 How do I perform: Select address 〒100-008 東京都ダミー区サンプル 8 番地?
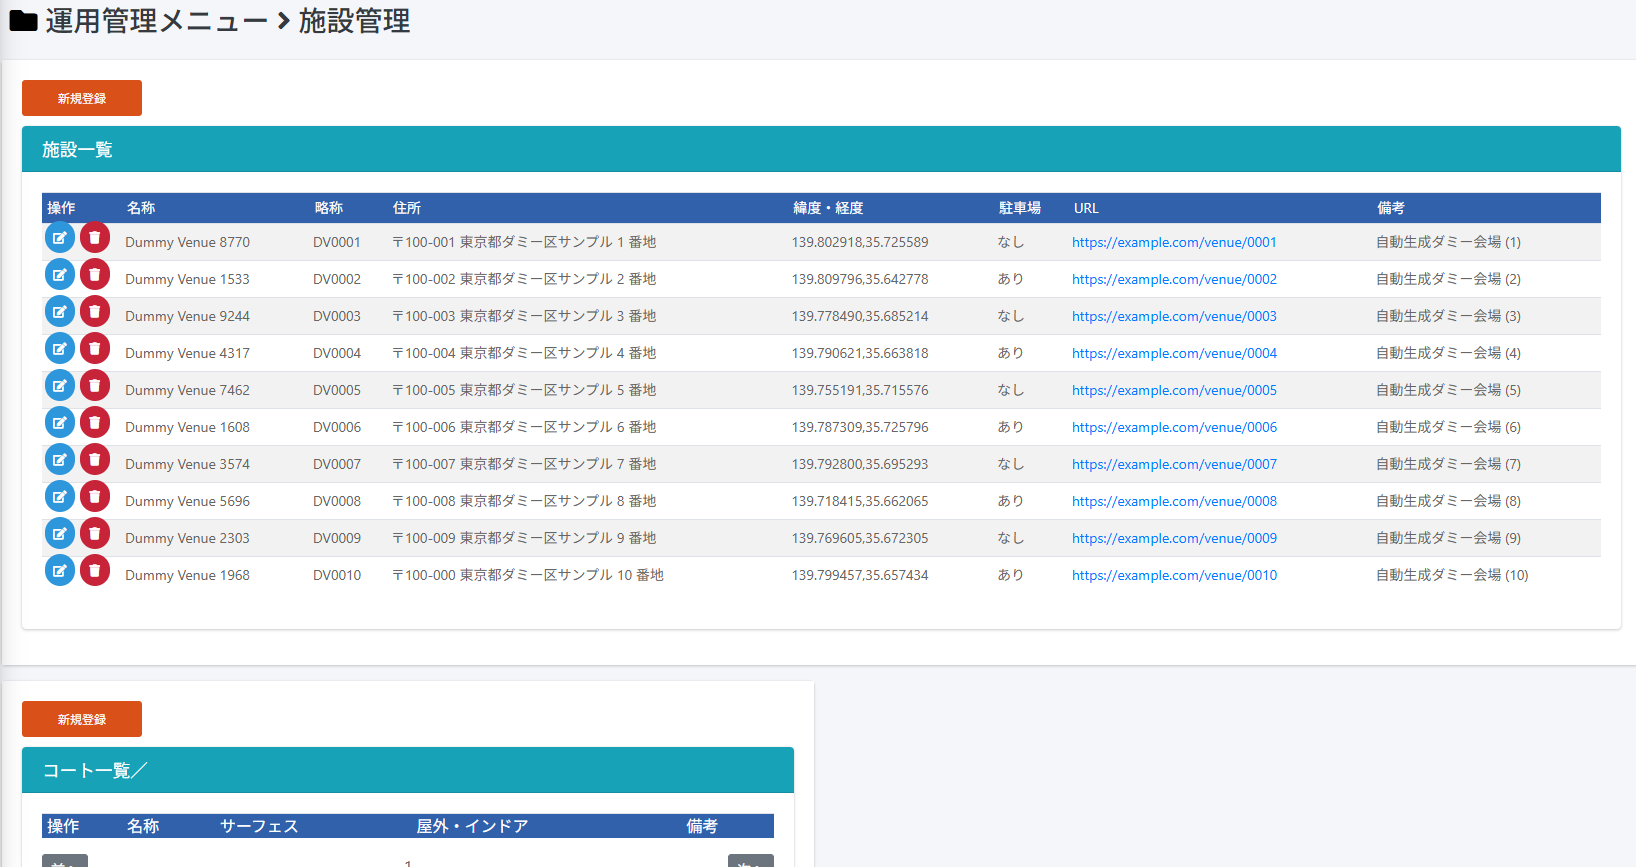[x=524, y=501]
